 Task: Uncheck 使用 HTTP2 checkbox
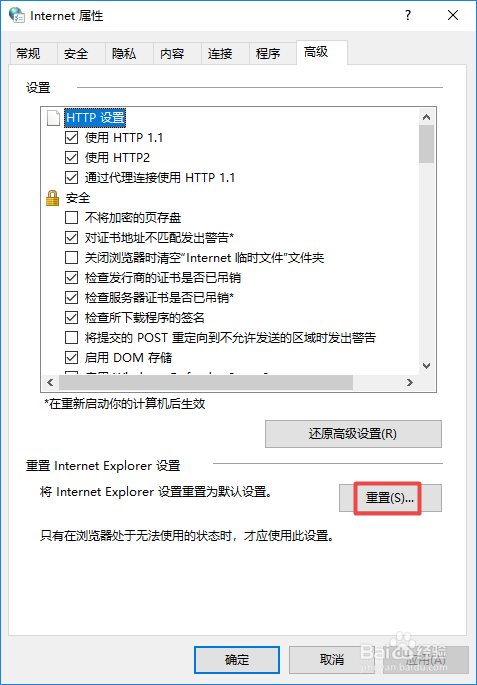pos(71,157)
